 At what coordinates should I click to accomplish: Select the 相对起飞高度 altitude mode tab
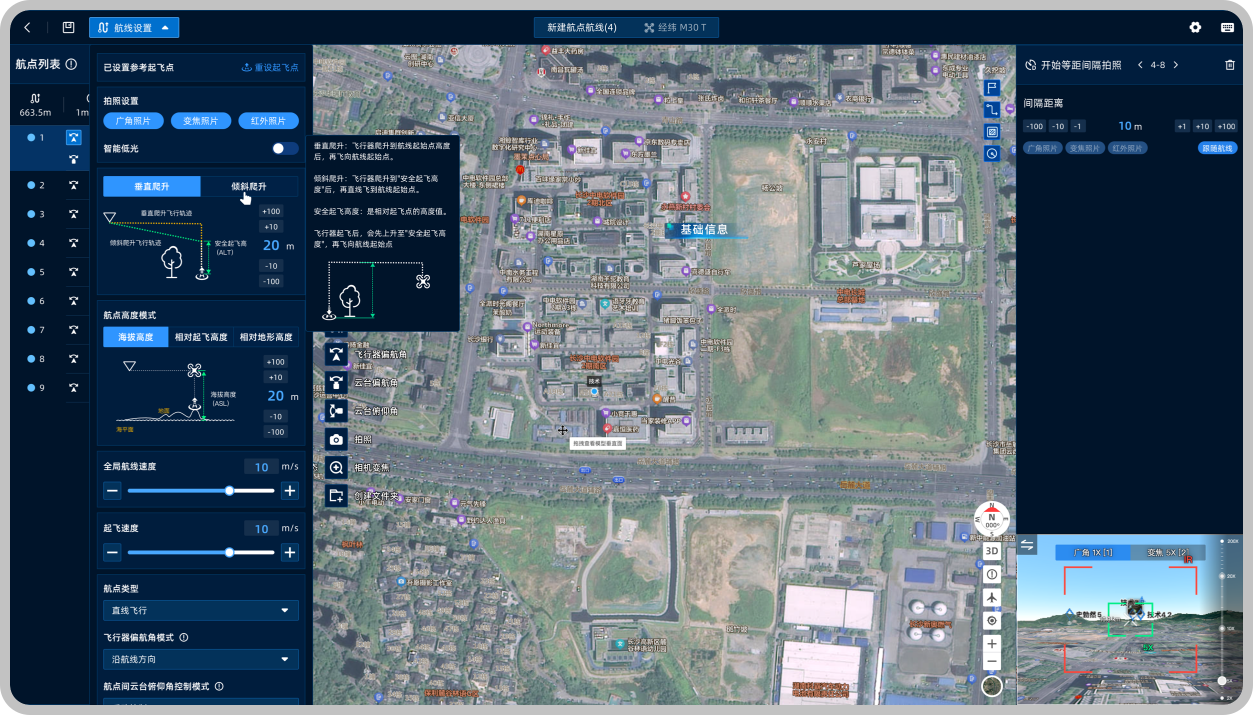point(200,337)
